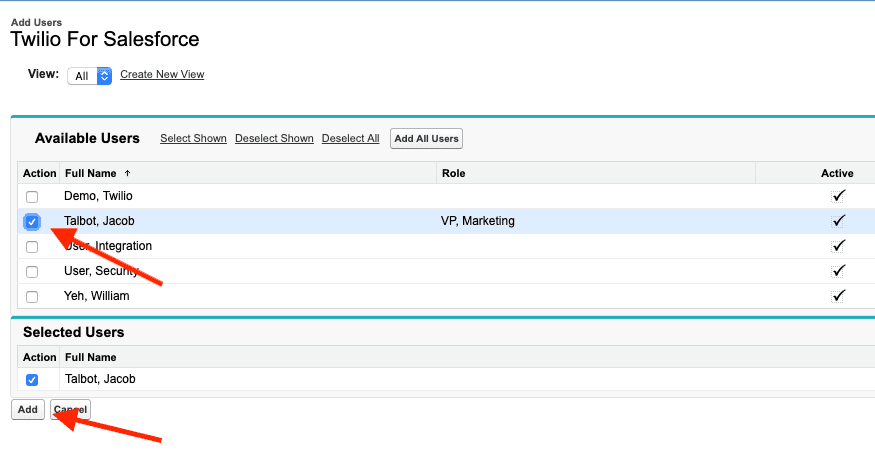
Task: Click the Add button
Action: (x=28, y=409)
